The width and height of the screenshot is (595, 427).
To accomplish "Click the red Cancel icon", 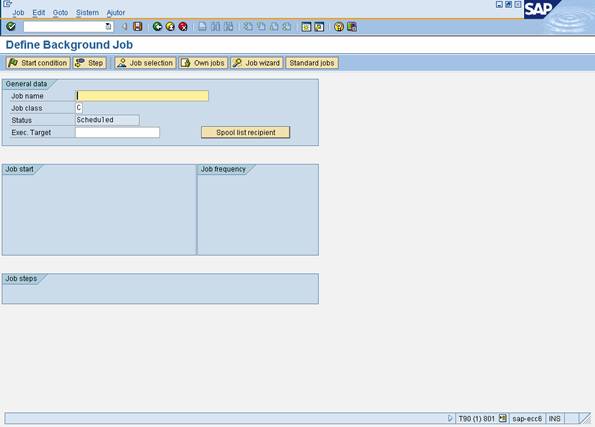I will [183, 27].
